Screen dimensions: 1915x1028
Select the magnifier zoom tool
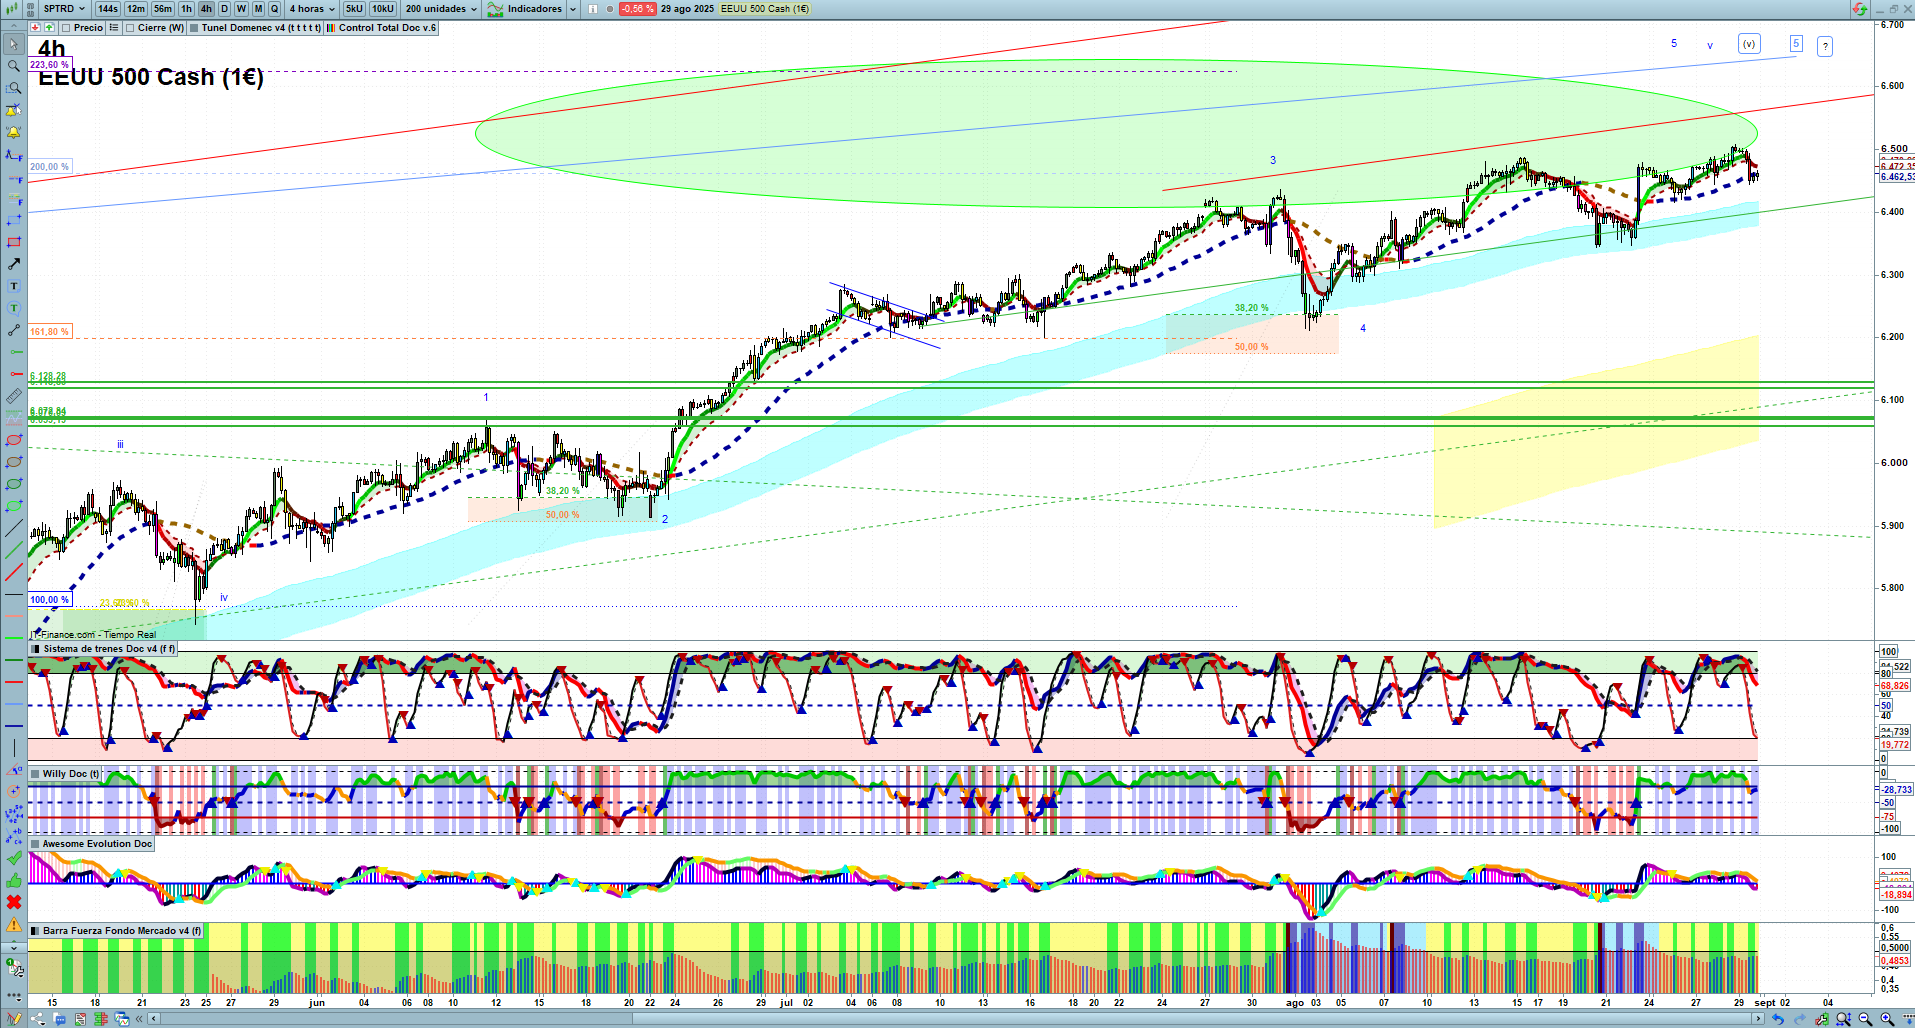pos(14,66)
